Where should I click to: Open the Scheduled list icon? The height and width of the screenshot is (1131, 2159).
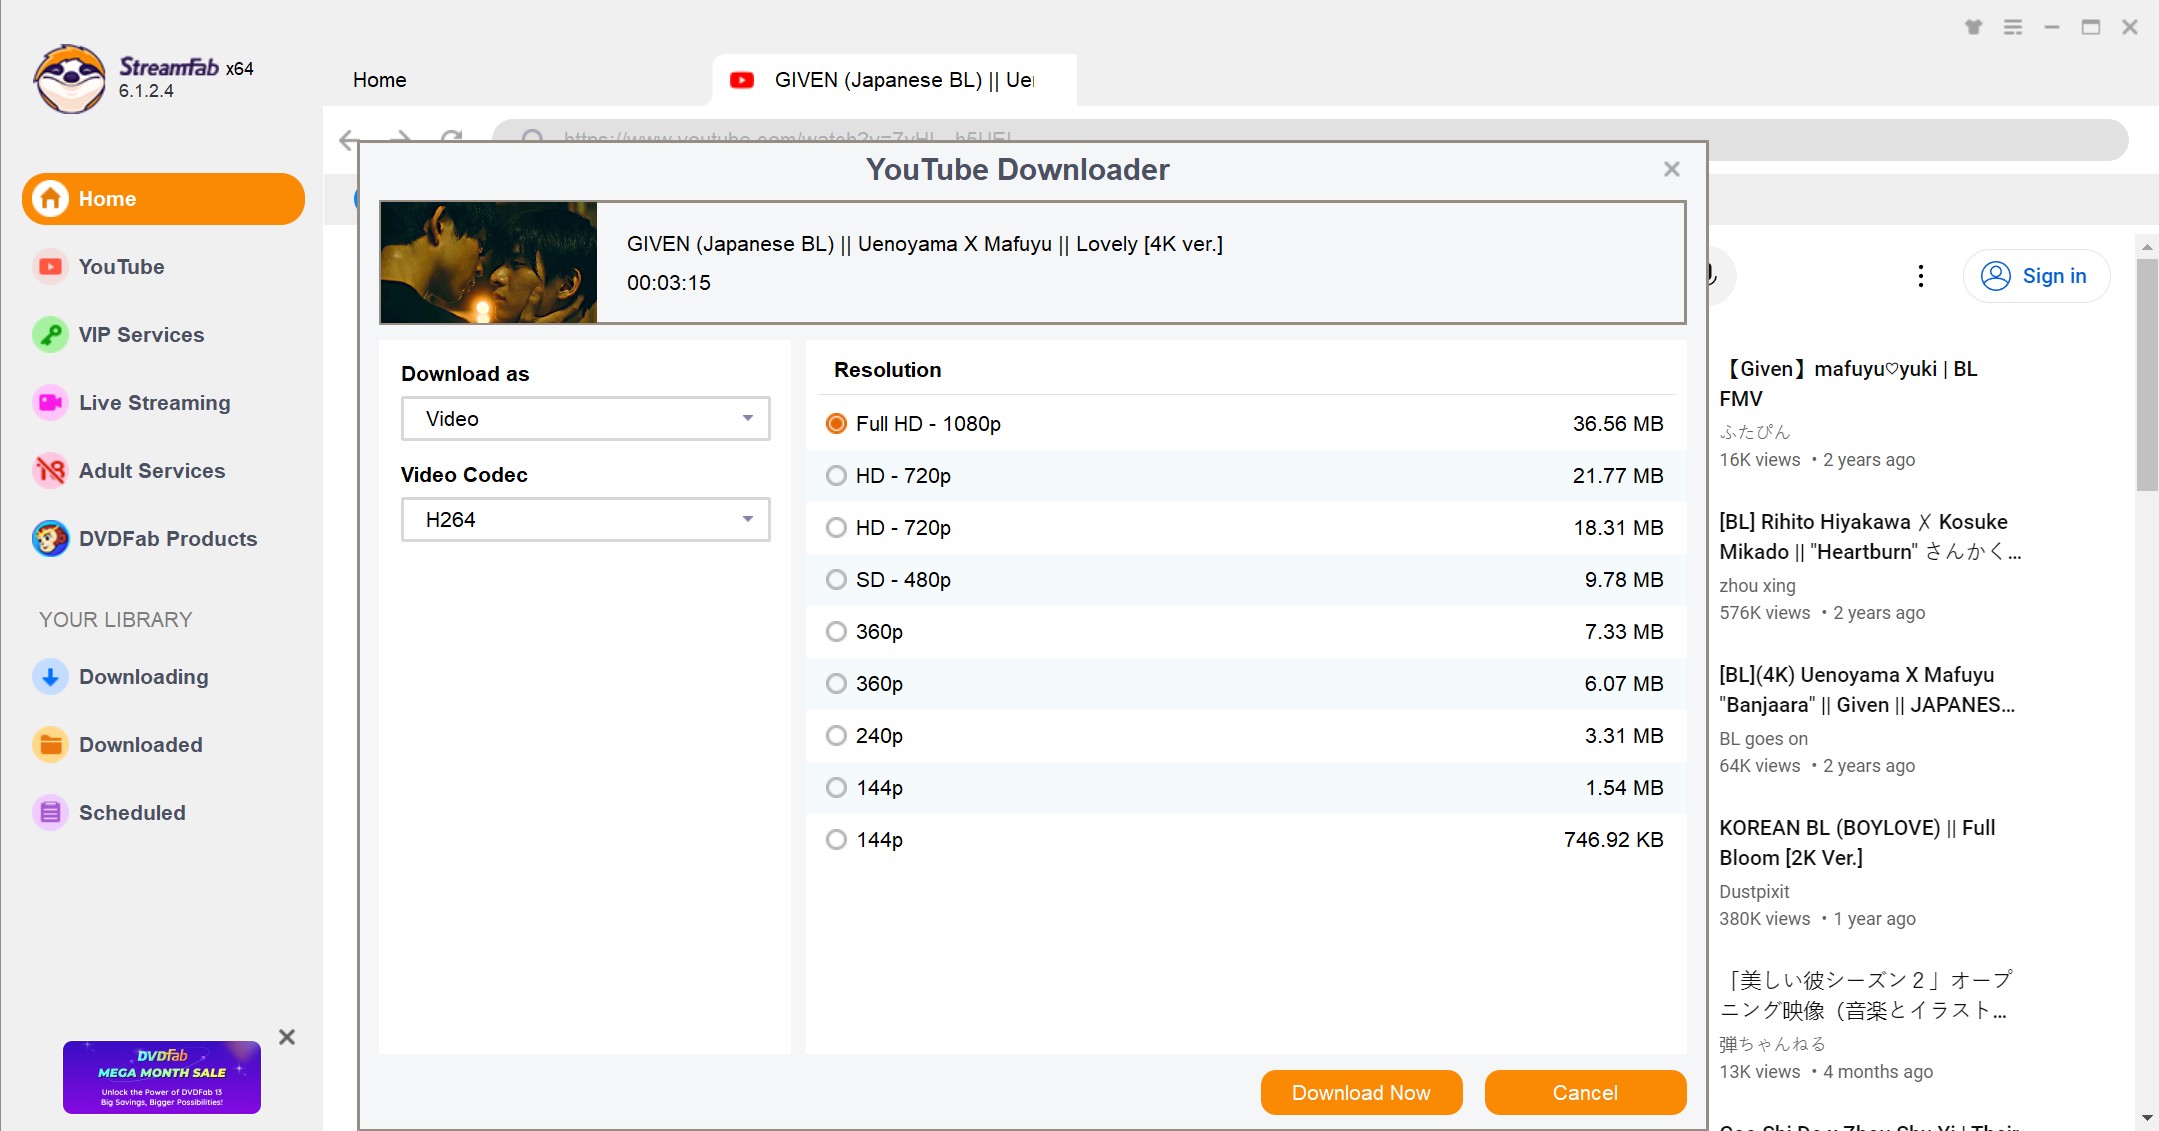tap(50, 813)
